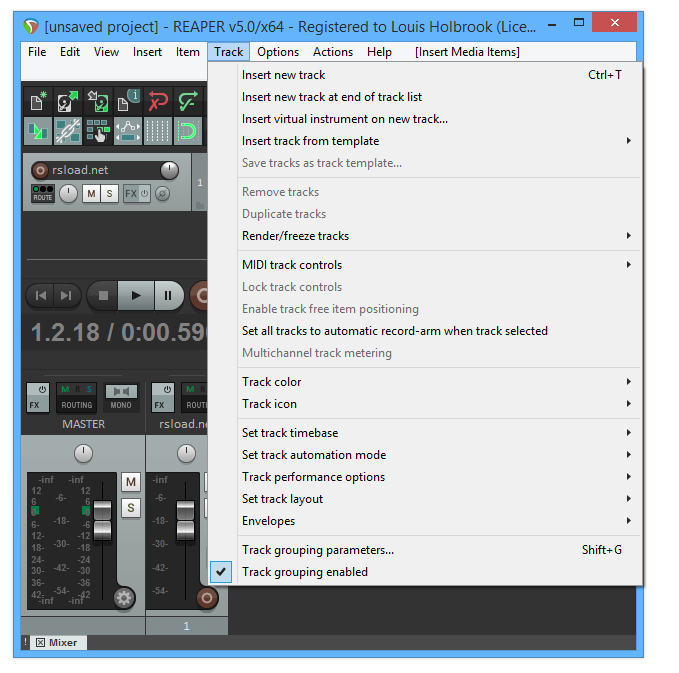Open the master track gear settings icon
This screenshot has width=679, height=673.
click(x=124, y=598)
